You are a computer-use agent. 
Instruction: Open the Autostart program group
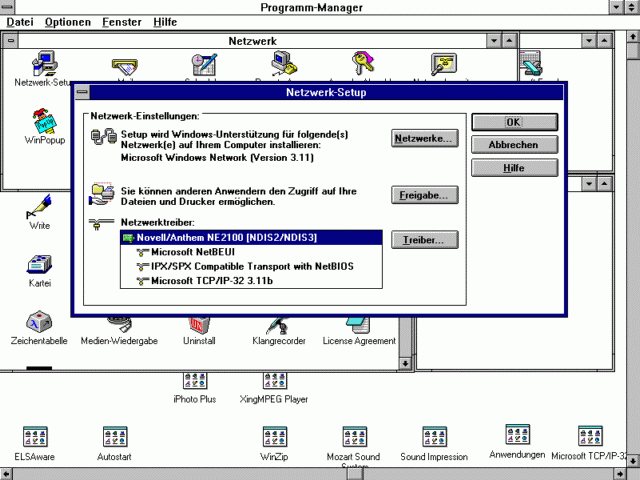pos(116,438)
